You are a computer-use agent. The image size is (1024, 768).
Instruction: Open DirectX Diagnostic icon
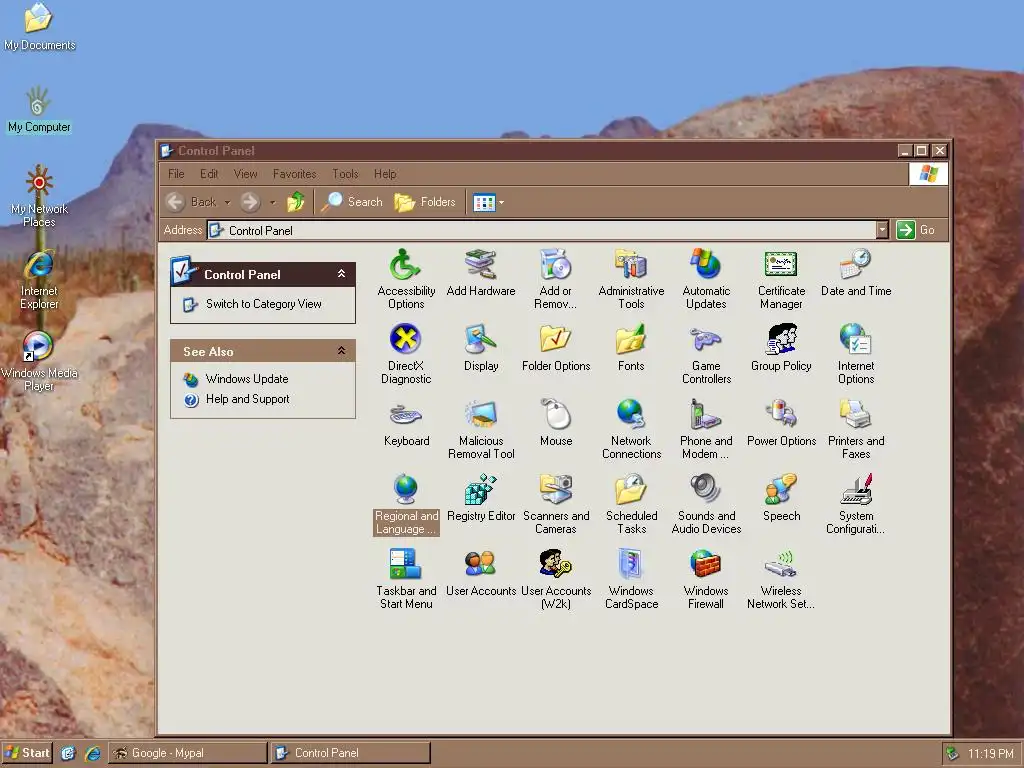tap(406, 354)
